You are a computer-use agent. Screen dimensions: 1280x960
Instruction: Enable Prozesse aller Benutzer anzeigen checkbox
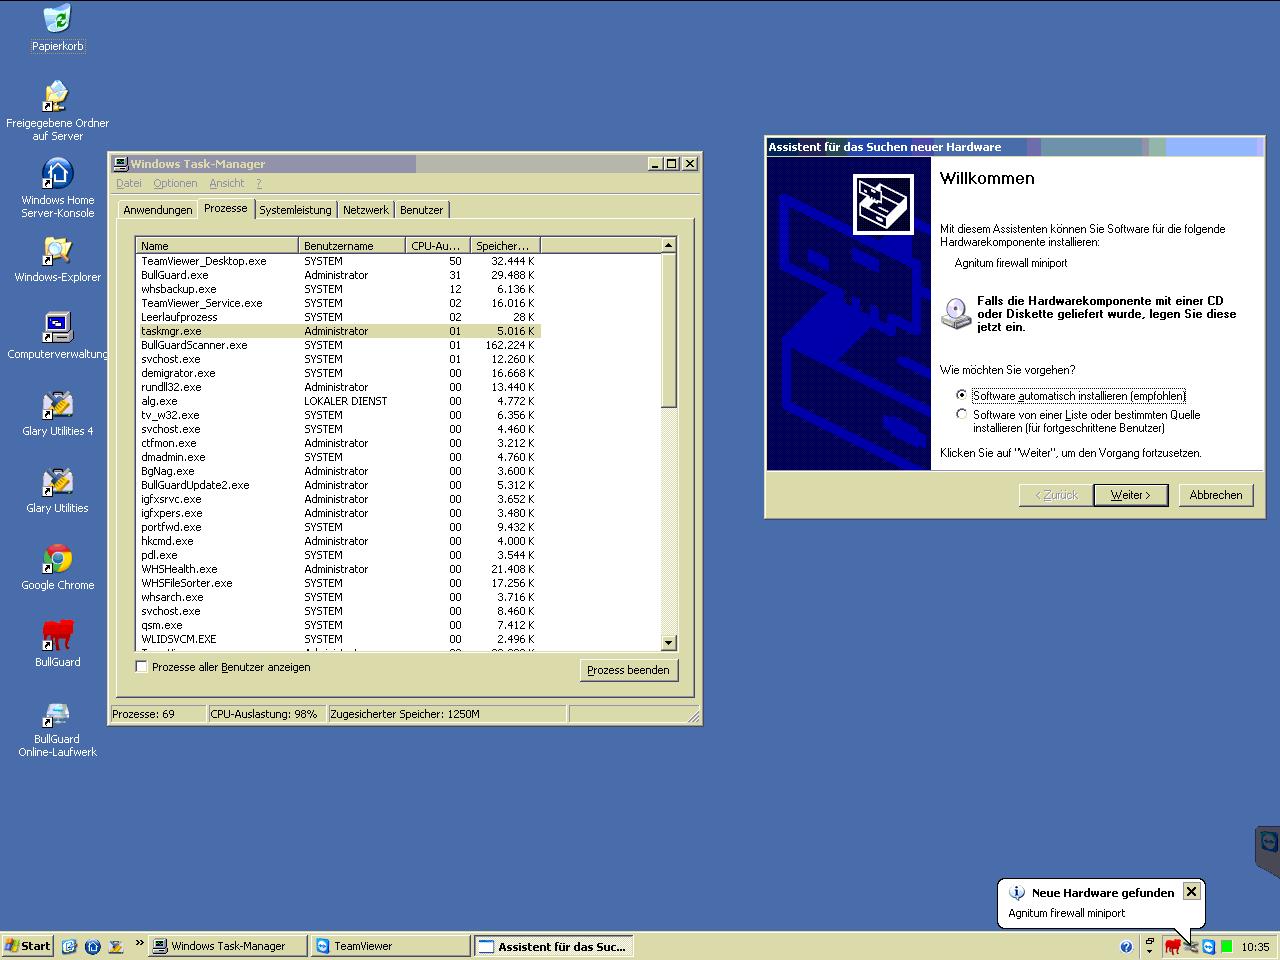click(x=142, y=667)
